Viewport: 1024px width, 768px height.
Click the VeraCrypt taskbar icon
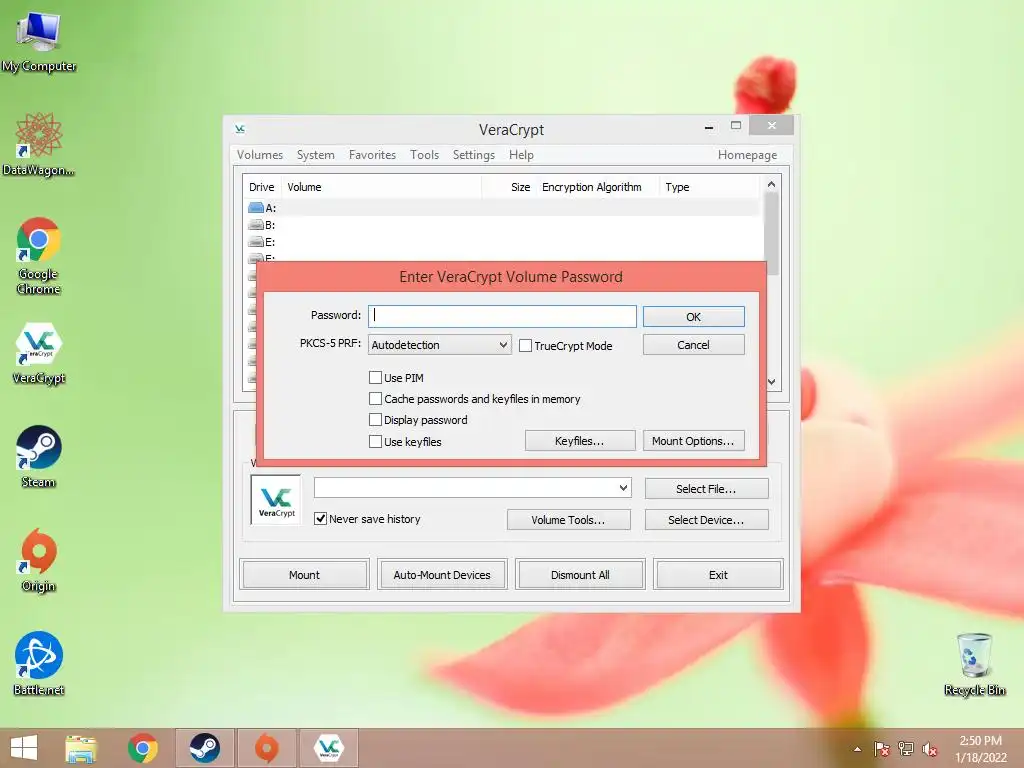[x=328, y=748]
